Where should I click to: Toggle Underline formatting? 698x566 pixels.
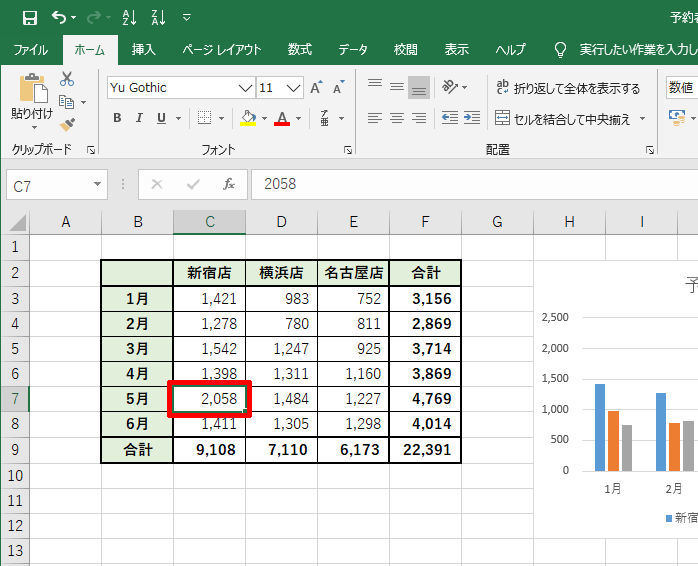[x=161, y=118]
